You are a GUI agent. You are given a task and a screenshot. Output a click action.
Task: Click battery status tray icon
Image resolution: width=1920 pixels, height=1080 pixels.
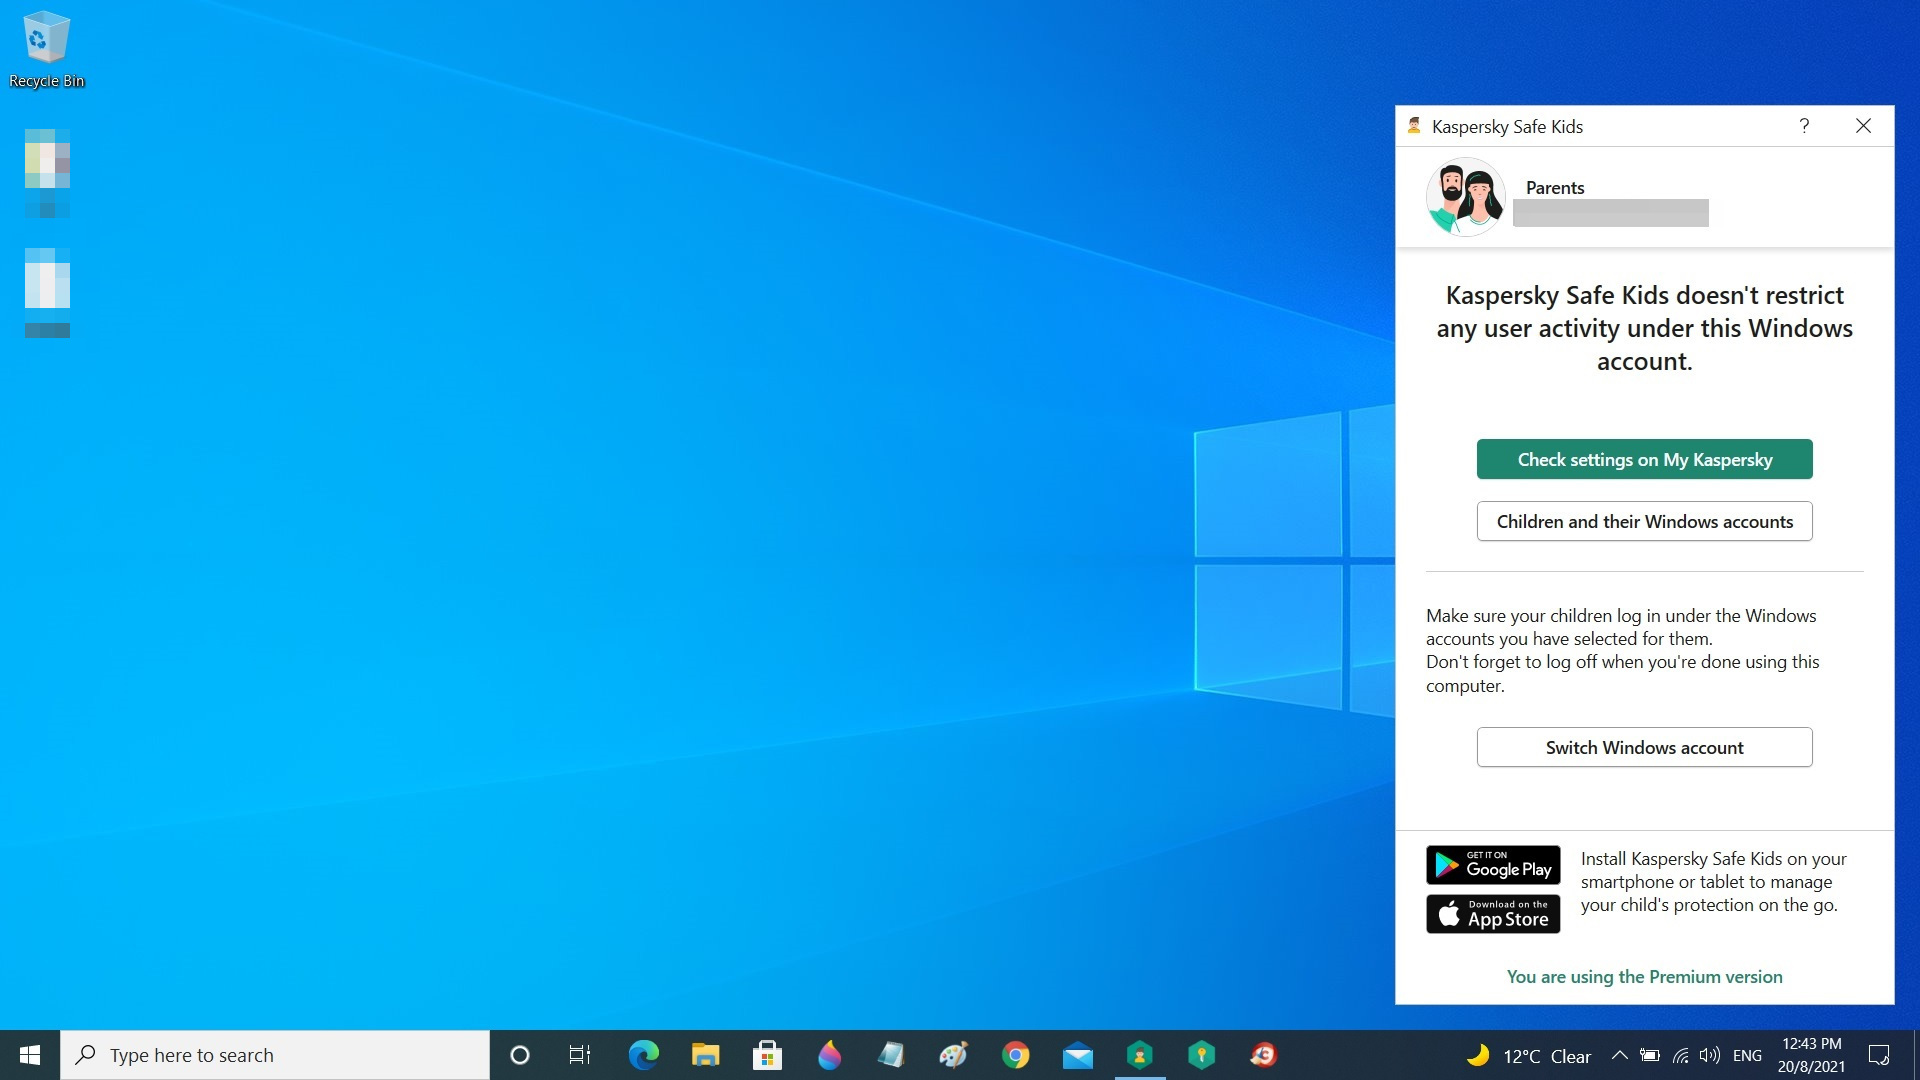pos(1650,1055)
